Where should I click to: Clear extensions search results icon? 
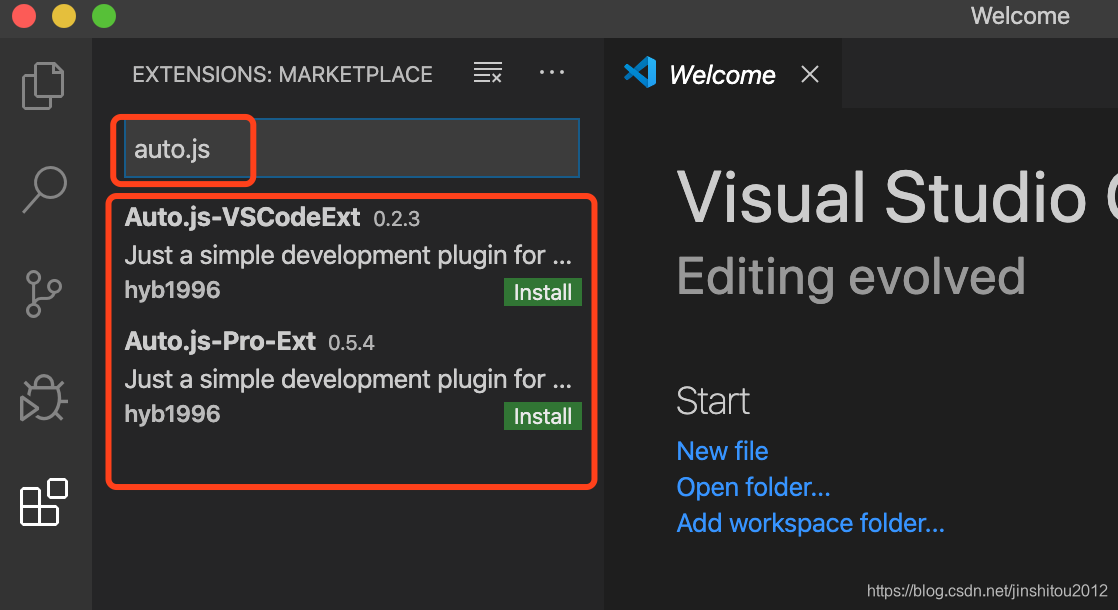pyautogui.click(x=488, y=73)
